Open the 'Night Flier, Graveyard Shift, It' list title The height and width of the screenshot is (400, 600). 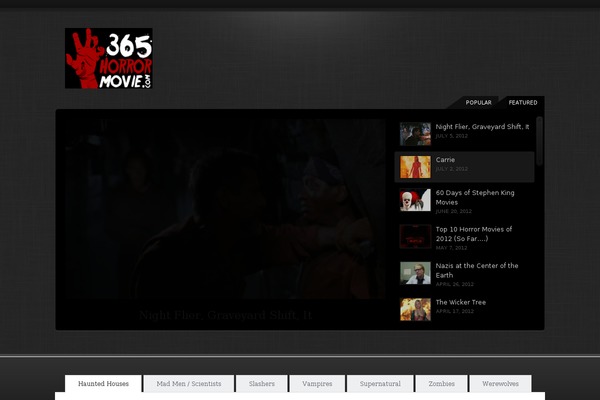tap(482, 127)
